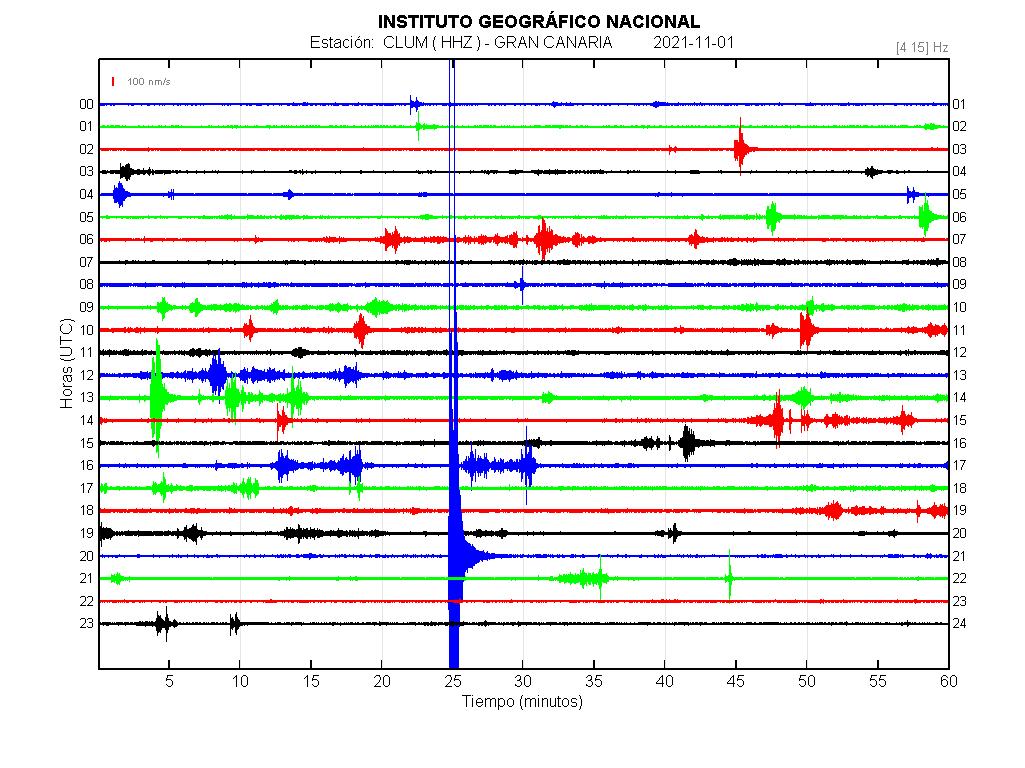
Task: Click minute tick 5 on the time axis
Action: tap(169, 681)
